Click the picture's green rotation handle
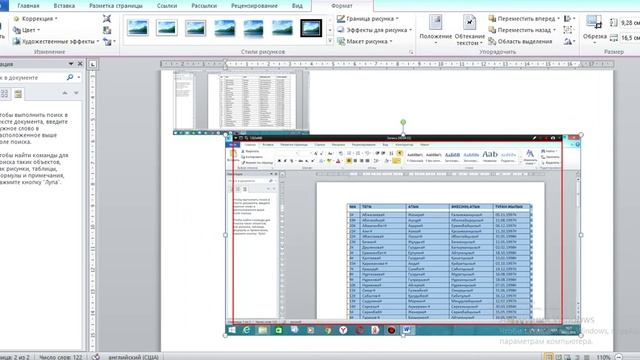640x360 pixels. (x=403, y=122)
